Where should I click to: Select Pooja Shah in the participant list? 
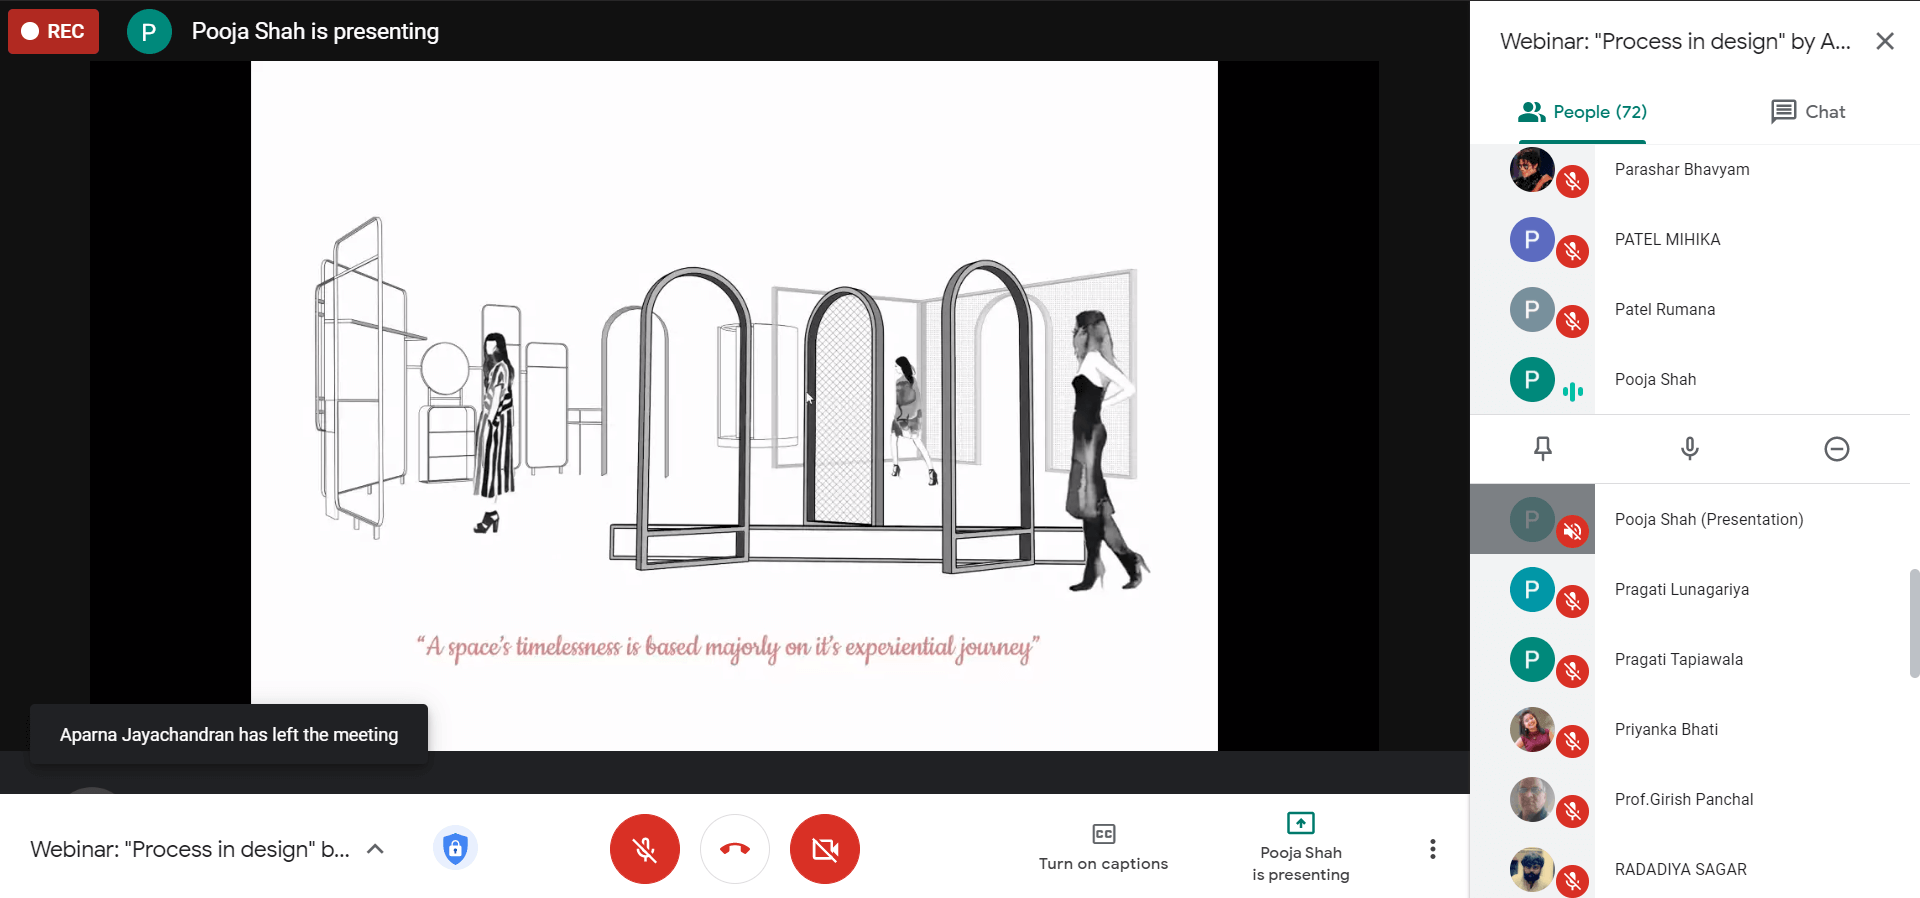pyautogui.click(x=1655, y=380)
